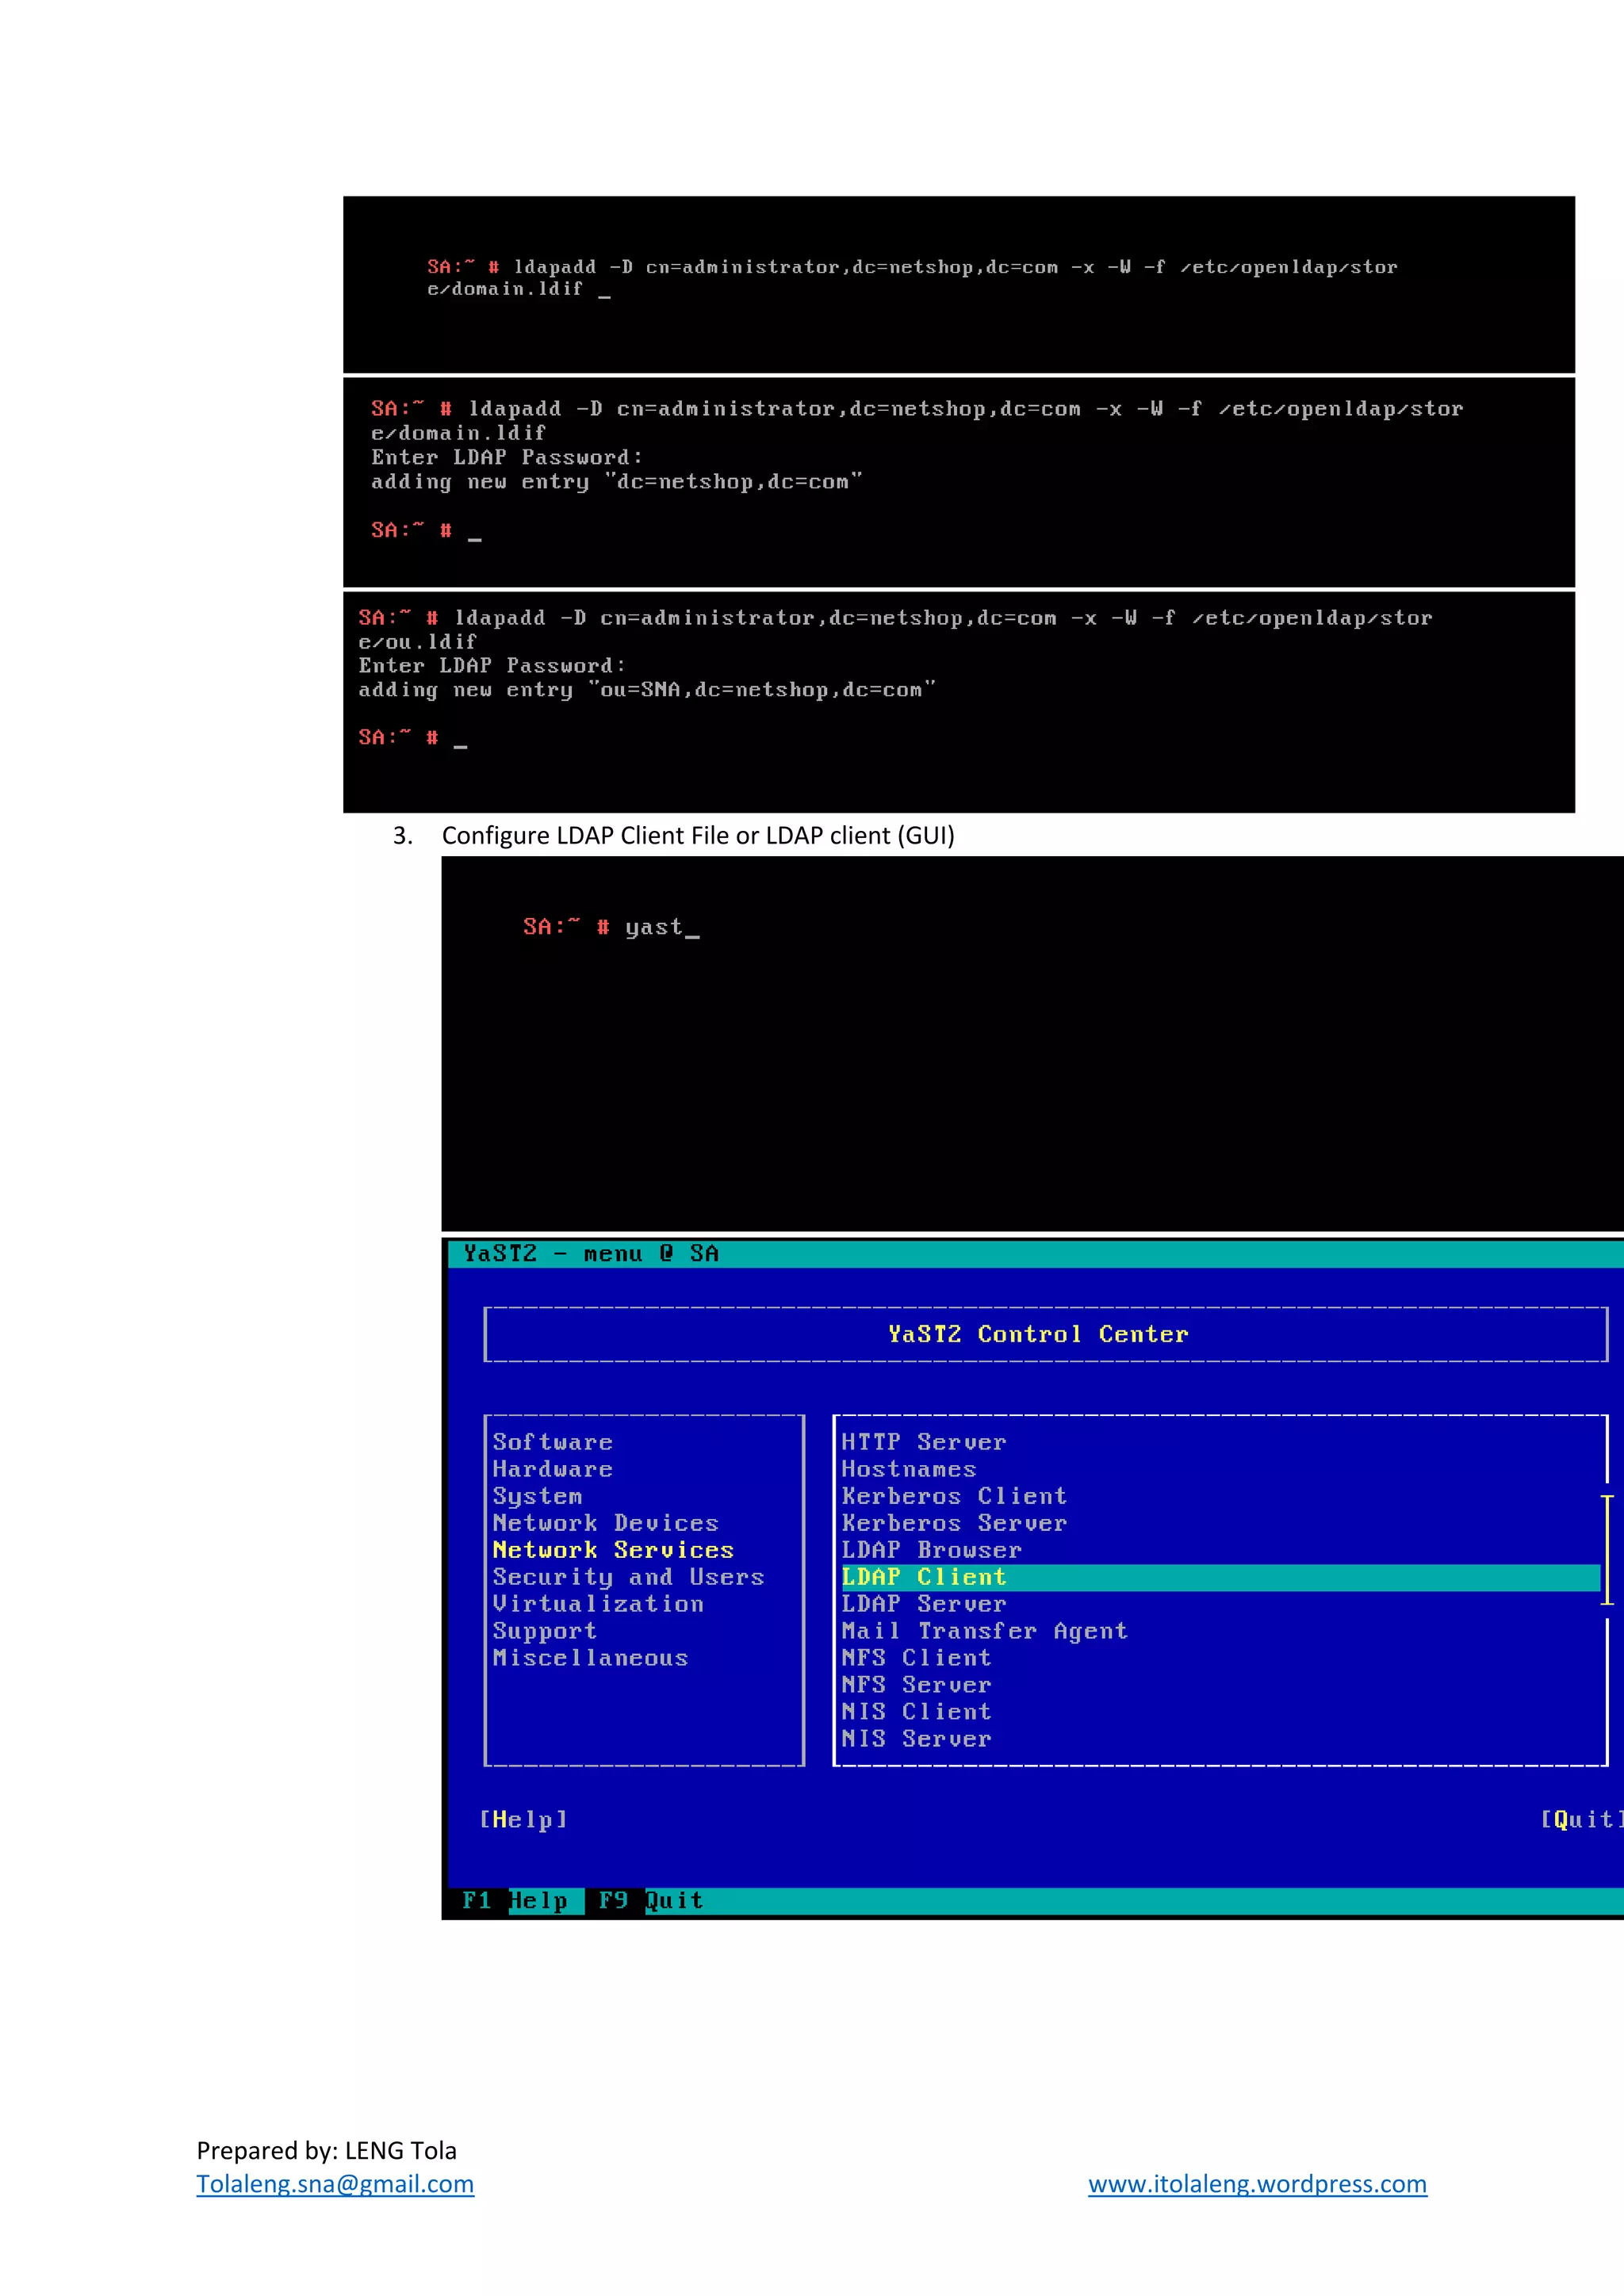1624x2296 pixels.
Task: Click the 'yast' command in terminal
Action: pos(654,928)
